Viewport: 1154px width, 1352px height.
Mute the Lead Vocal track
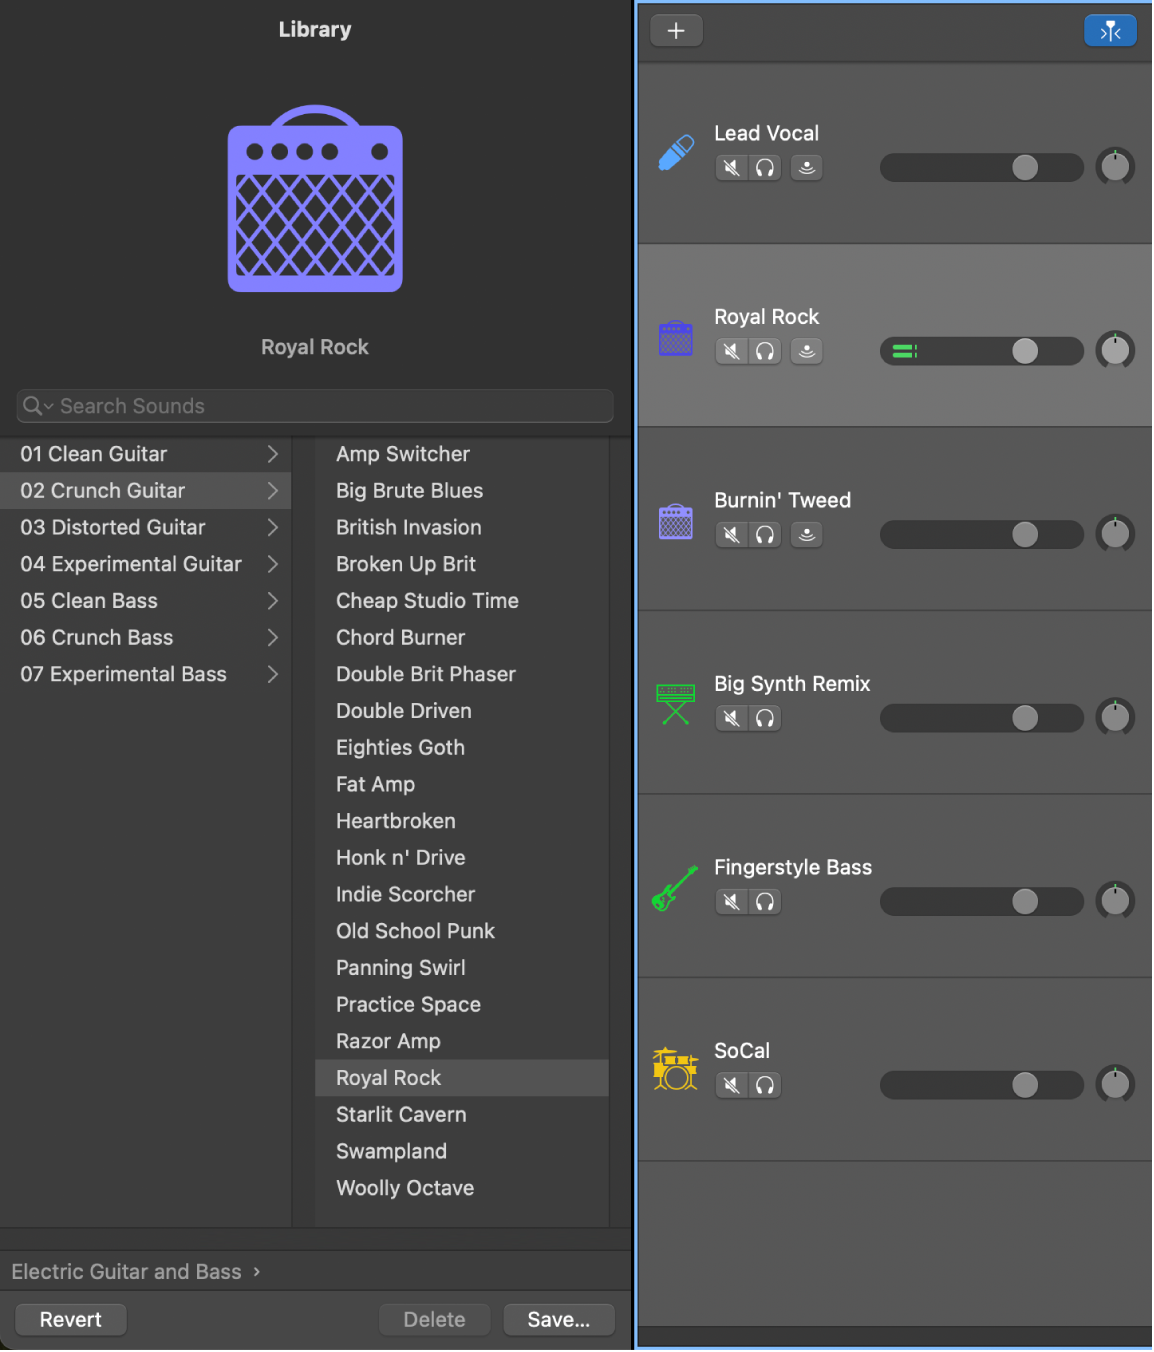731,167
